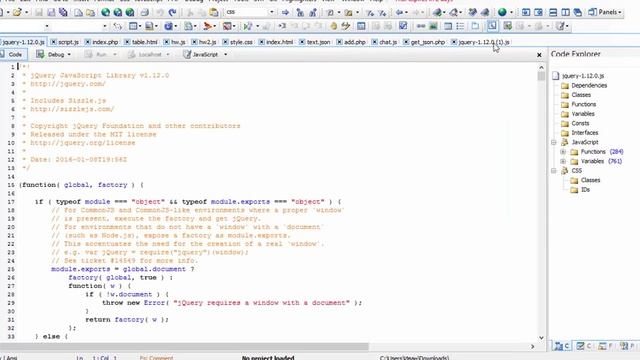Click the Save All toolbar icon
The height and width of the screenshot is (360, 640).
coord(63,12)
